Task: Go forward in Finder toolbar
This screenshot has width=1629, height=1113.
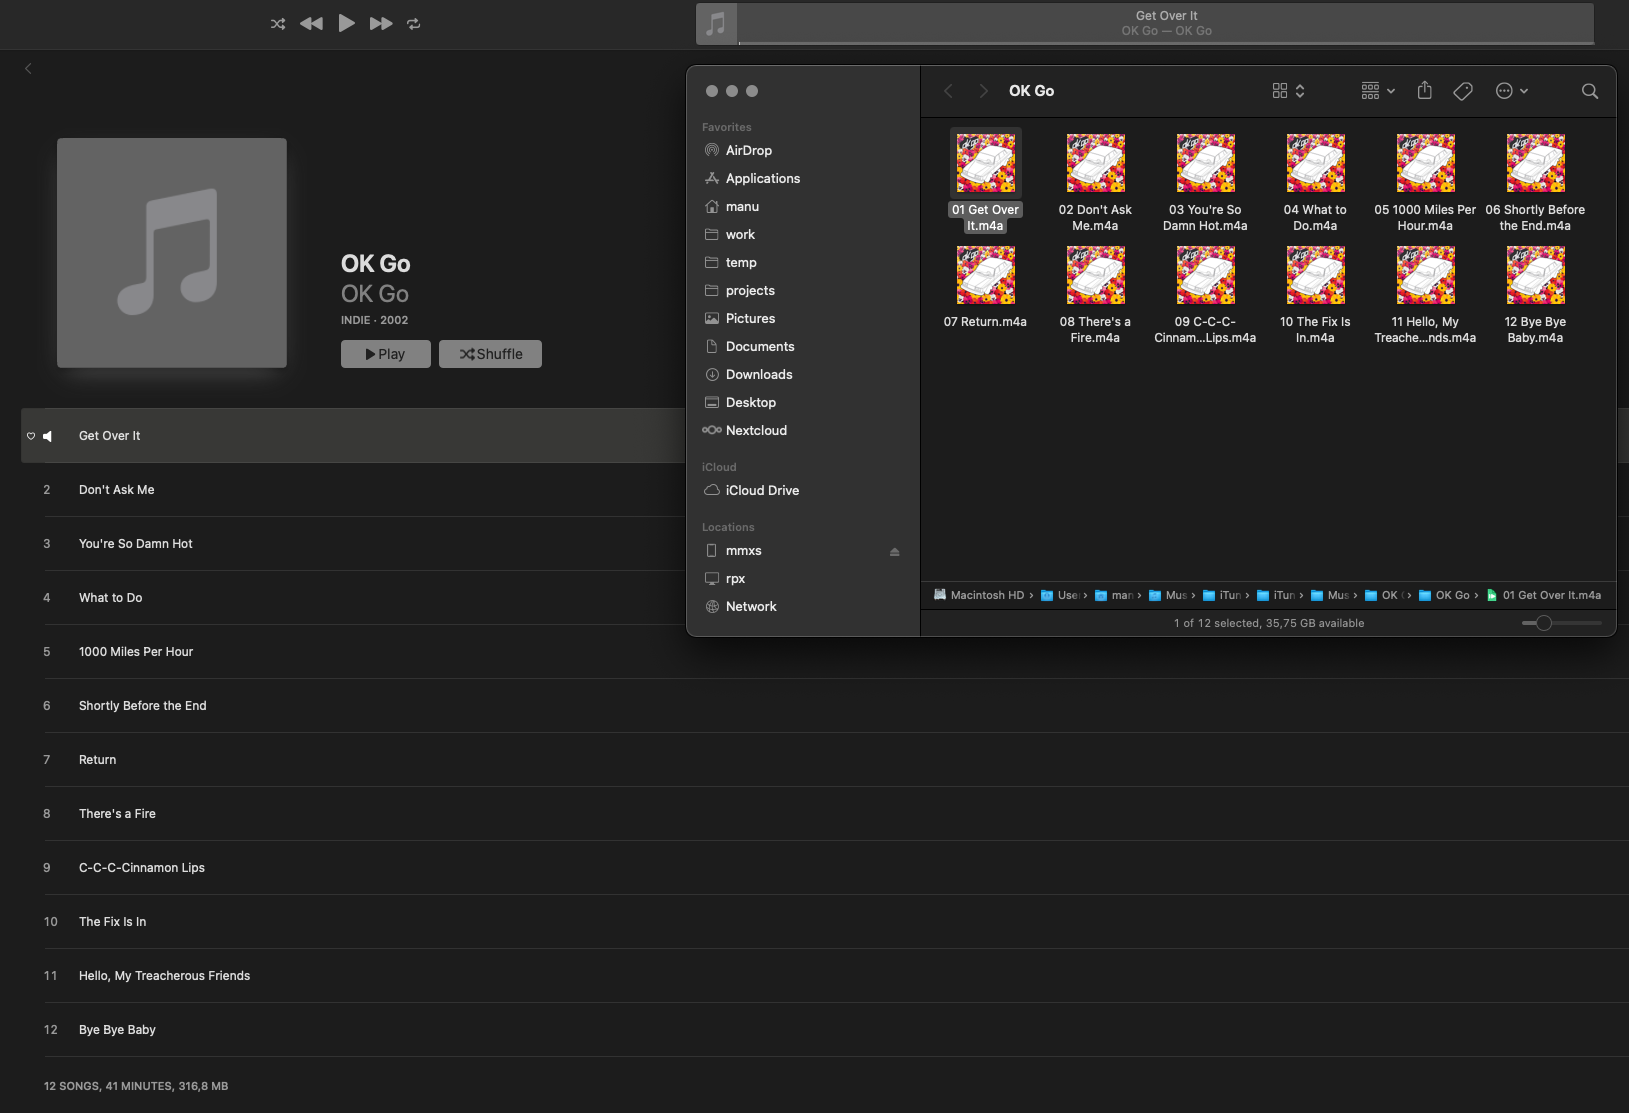Action: tap(984, 91)
